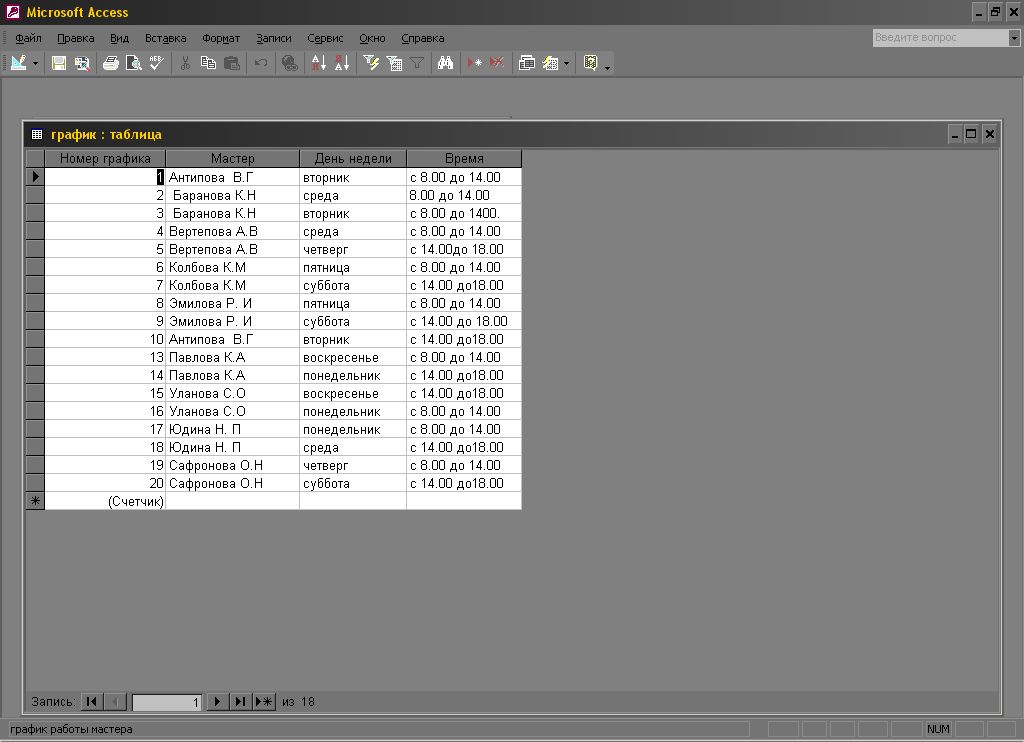Select the 'Время' column header
1024x742 pixels.
tap(464, 159)
